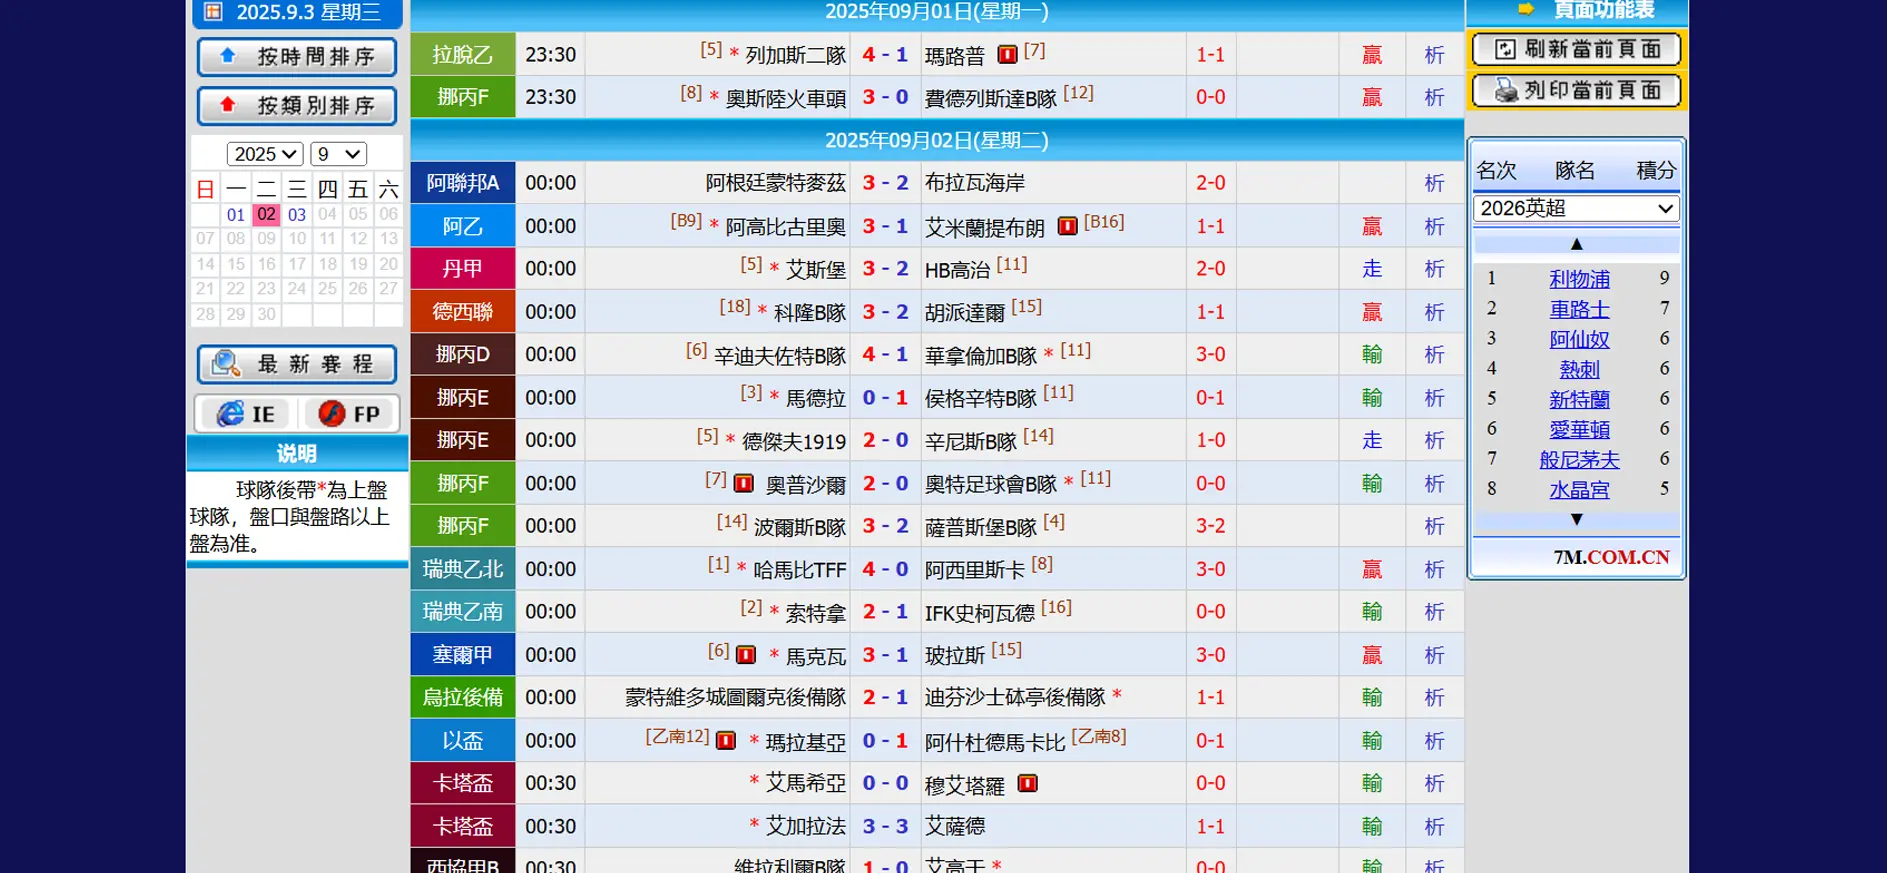This screenshot has width=1887, height=873.
Task: Open the year 2025 dropdown
Action: (x=264, y=154)
